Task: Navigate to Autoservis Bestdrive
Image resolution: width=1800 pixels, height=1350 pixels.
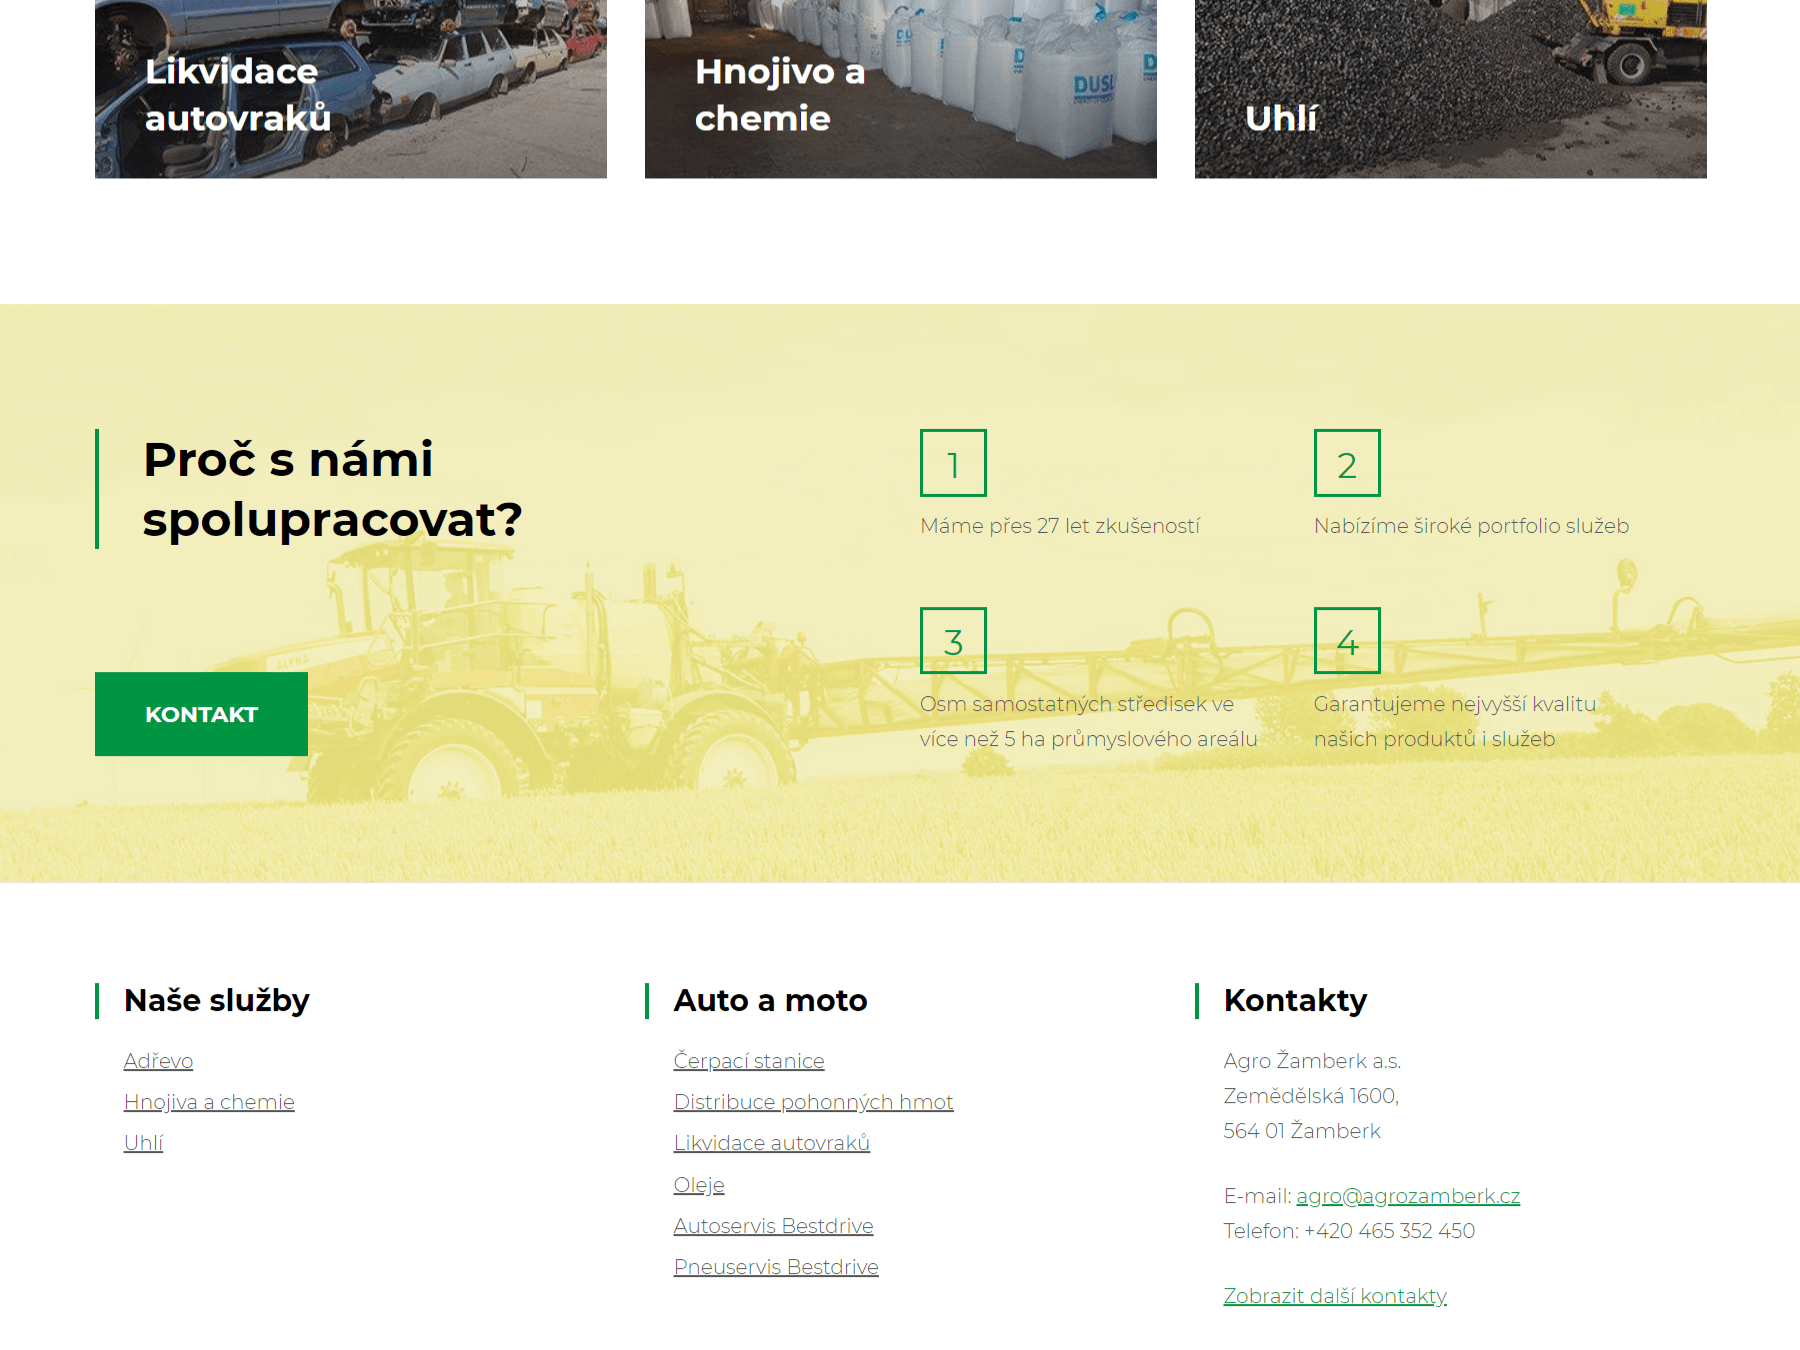Action: [773, 1226]
